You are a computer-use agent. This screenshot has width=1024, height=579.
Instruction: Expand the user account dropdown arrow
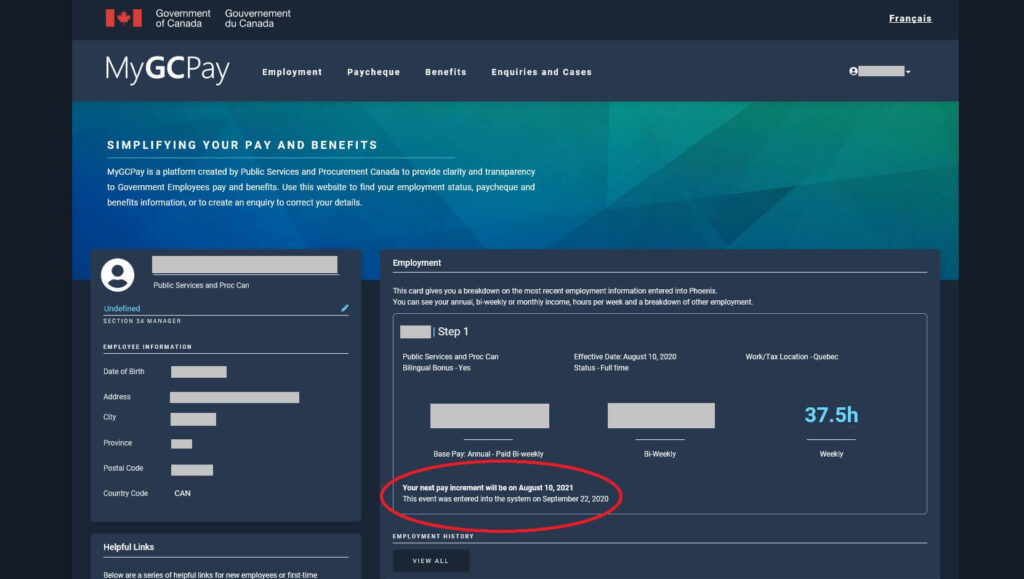[908, 72]
